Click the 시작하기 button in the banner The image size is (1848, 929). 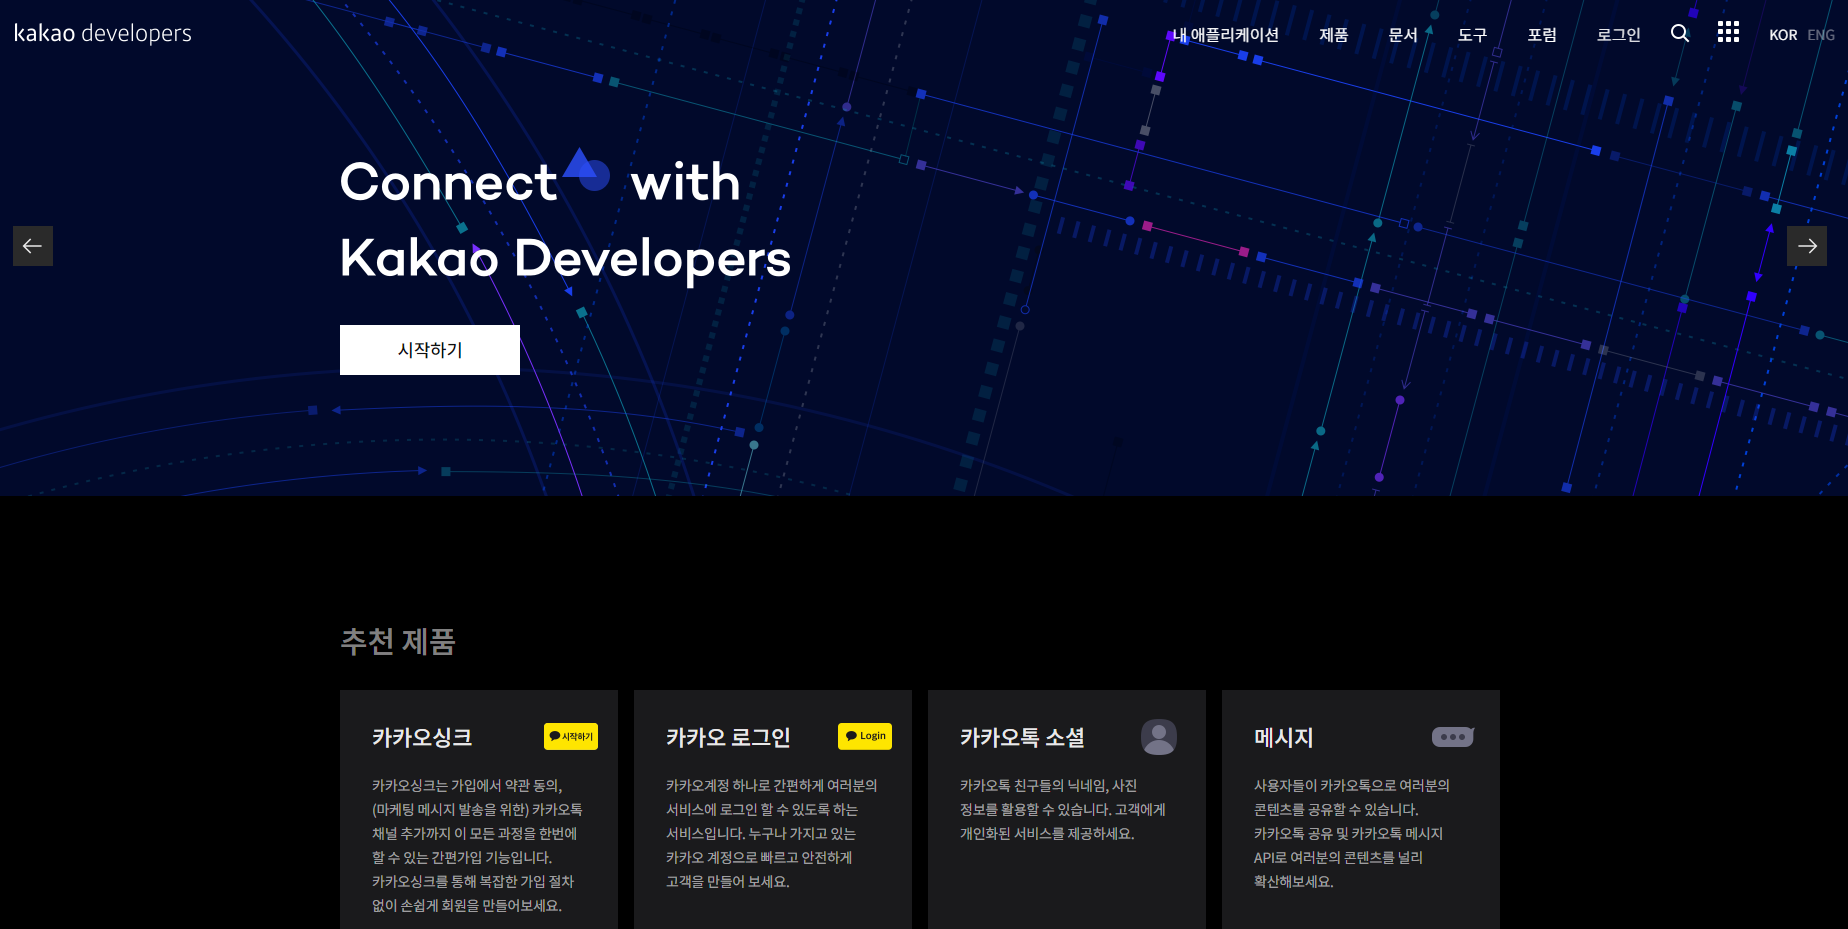430,350
